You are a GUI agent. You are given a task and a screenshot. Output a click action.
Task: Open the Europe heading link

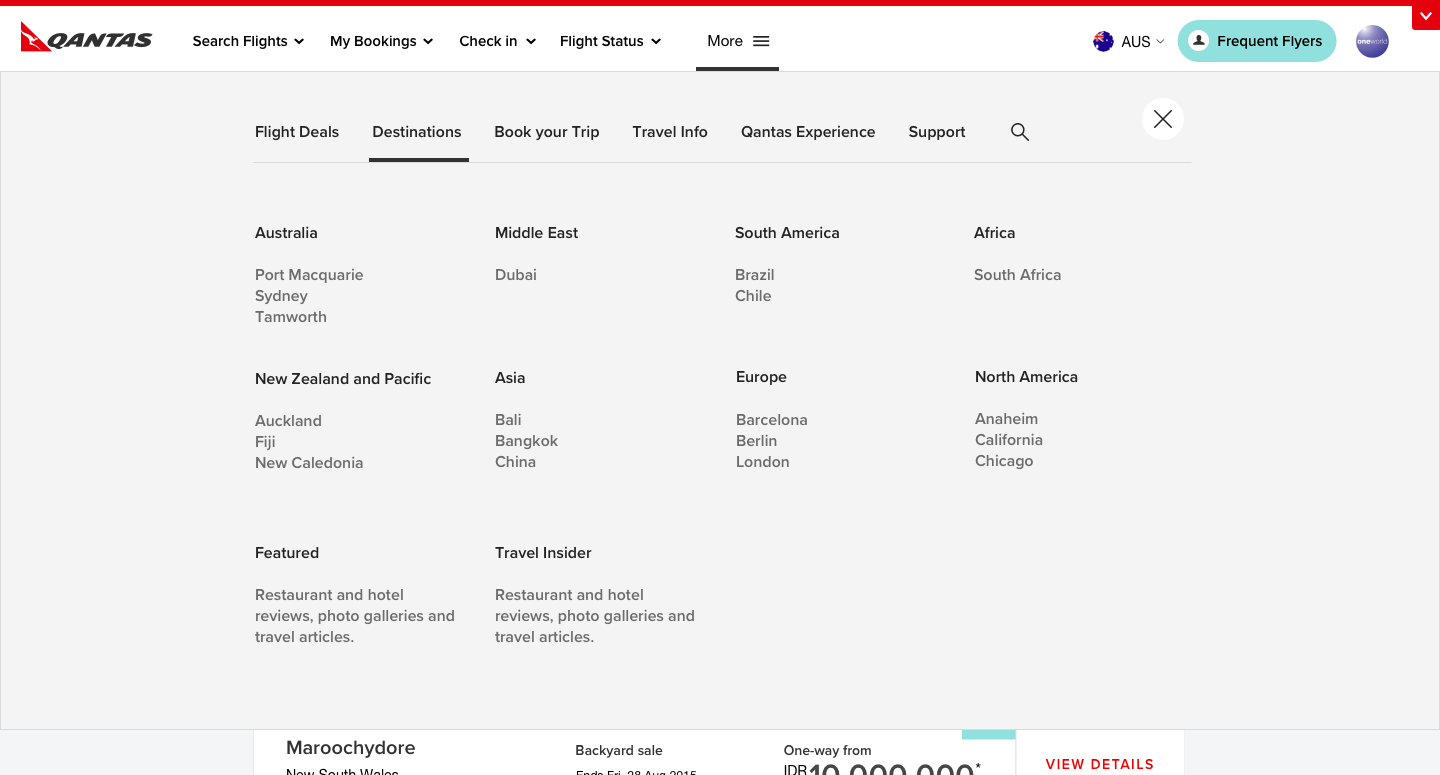761,377
